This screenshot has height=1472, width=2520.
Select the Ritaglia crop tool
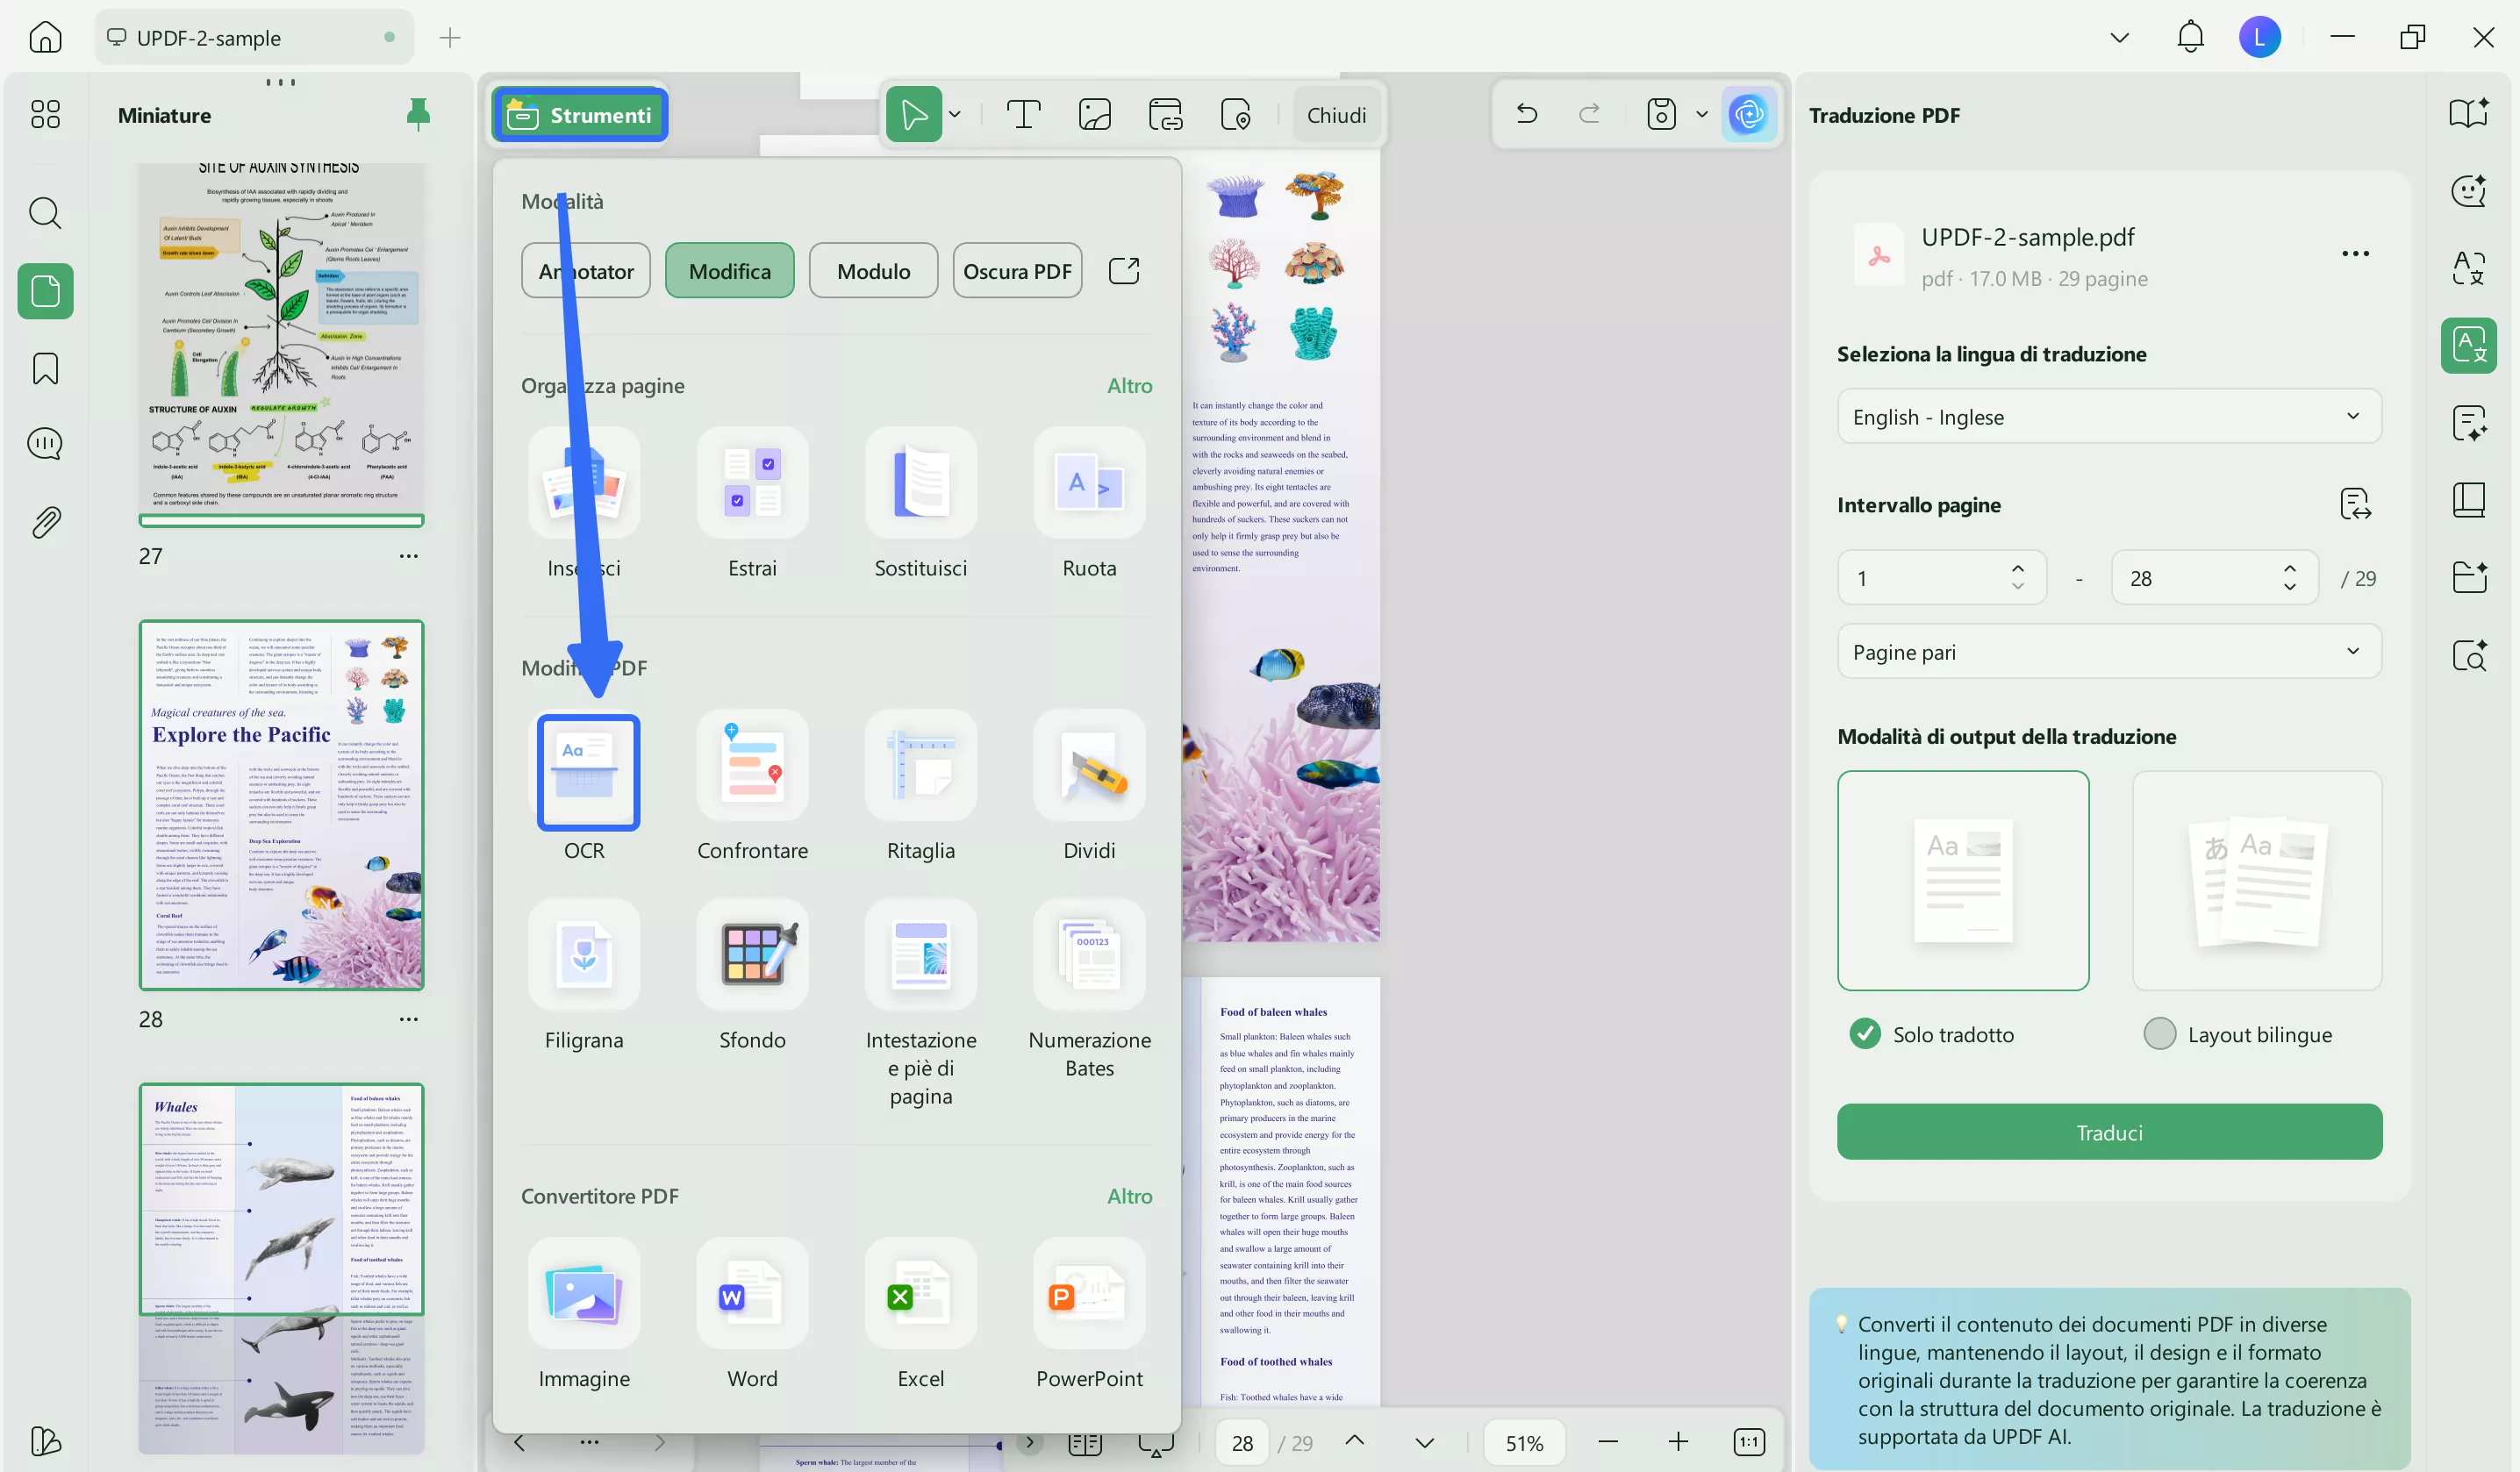click(920, 766)
